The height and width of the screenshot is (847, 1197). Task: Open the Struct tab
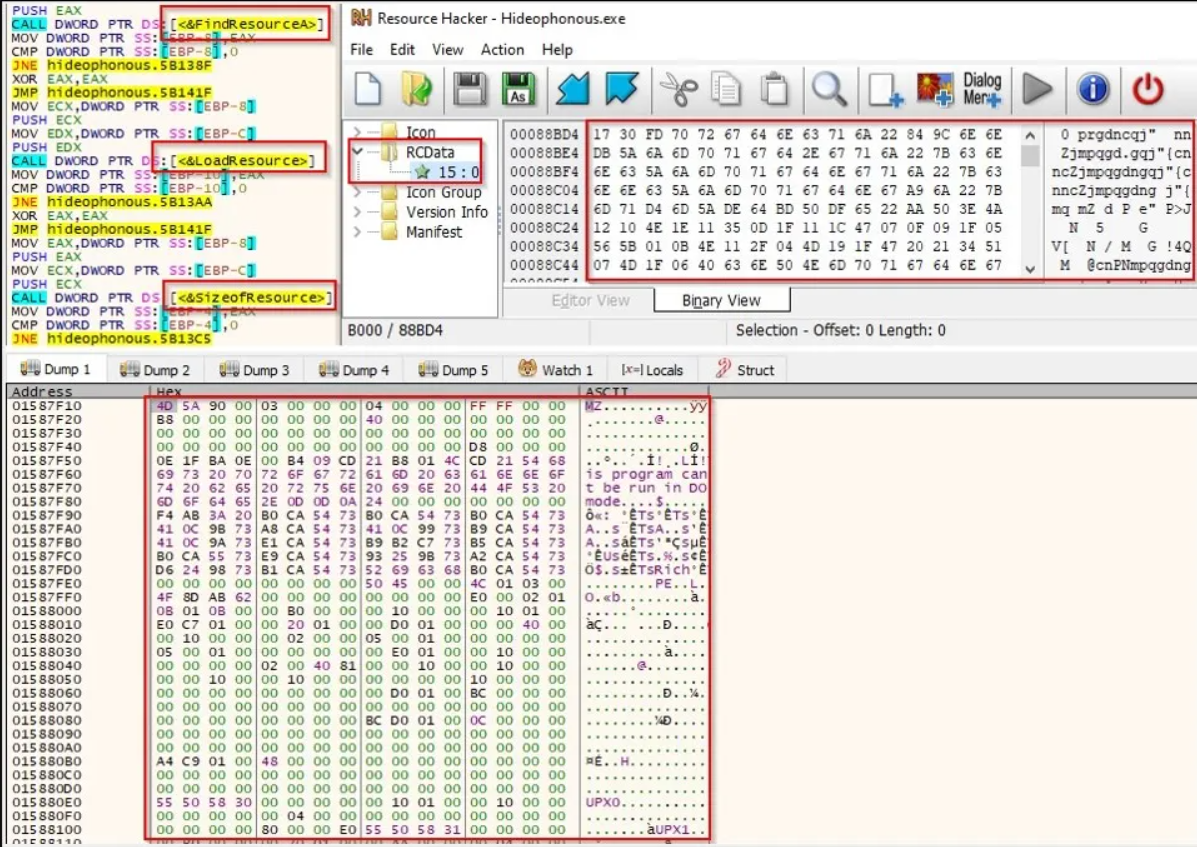pyautogui.click(x=745, y=370)
